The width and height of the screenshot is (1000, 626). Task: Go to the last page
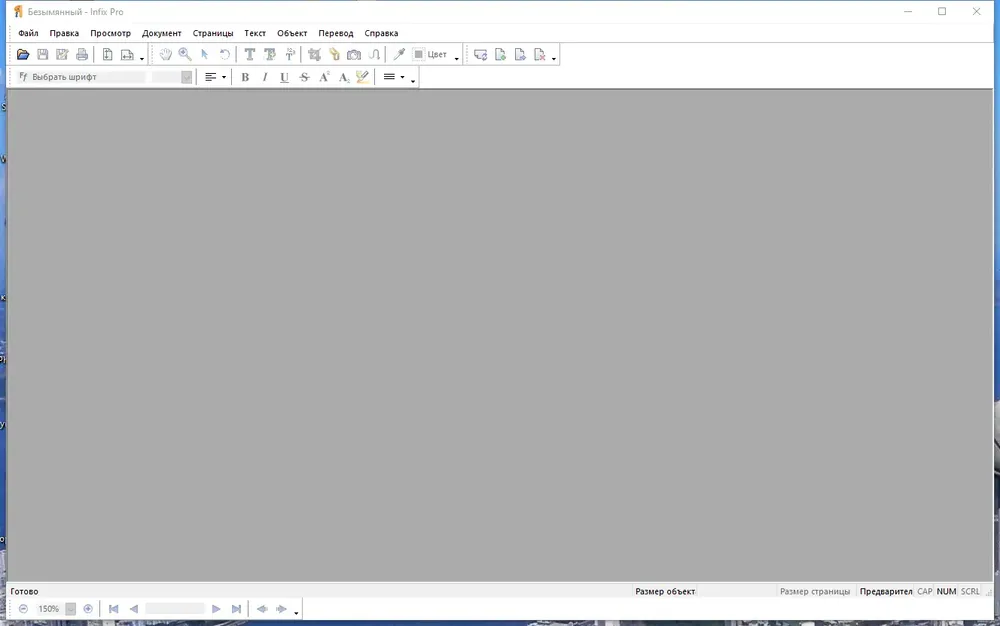click(236, 609)
